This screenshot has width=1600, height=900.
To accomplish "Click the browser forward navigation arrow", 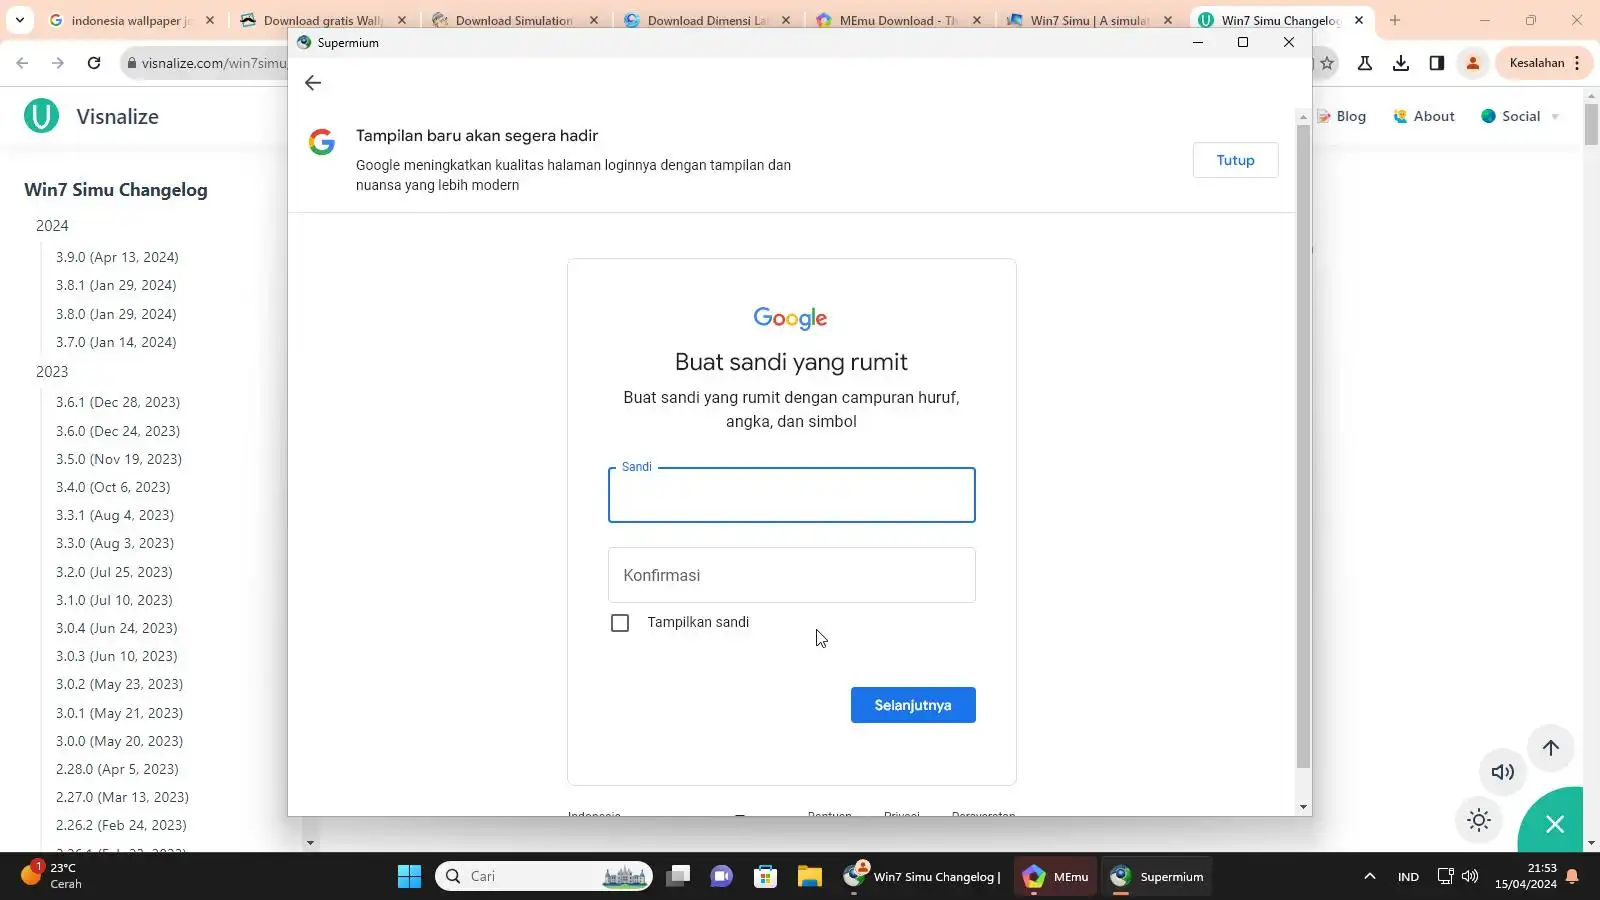I will point(58,63).
